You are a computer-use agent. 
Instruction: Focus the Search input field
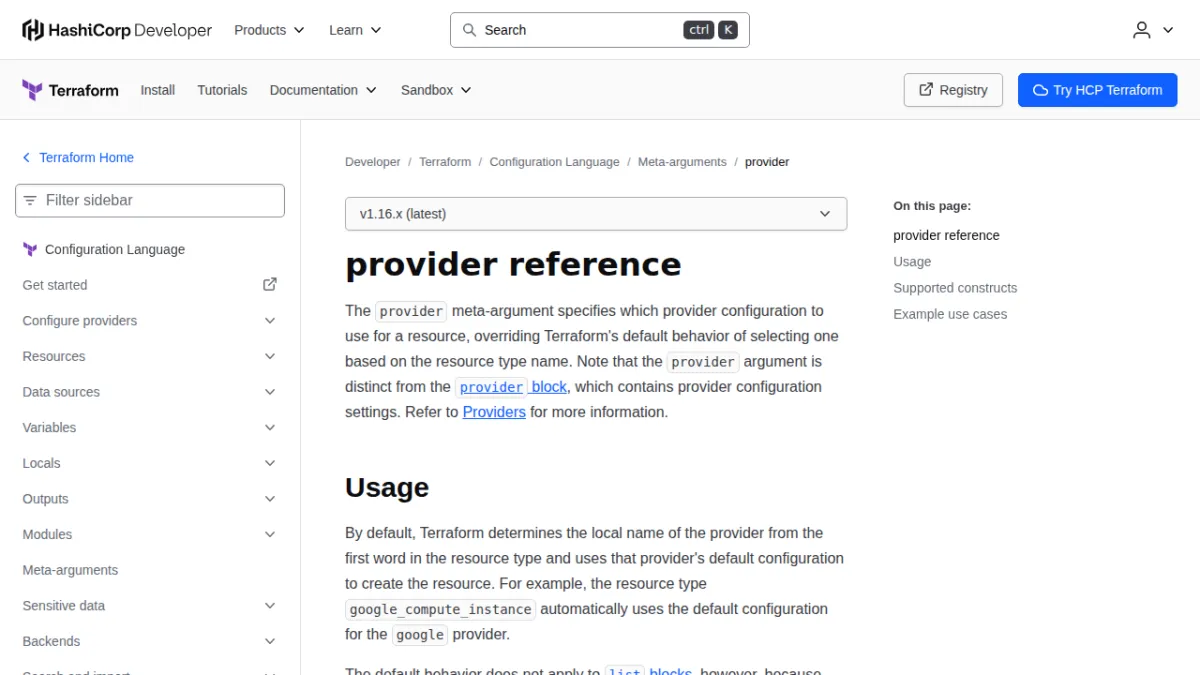pos(600,30)
